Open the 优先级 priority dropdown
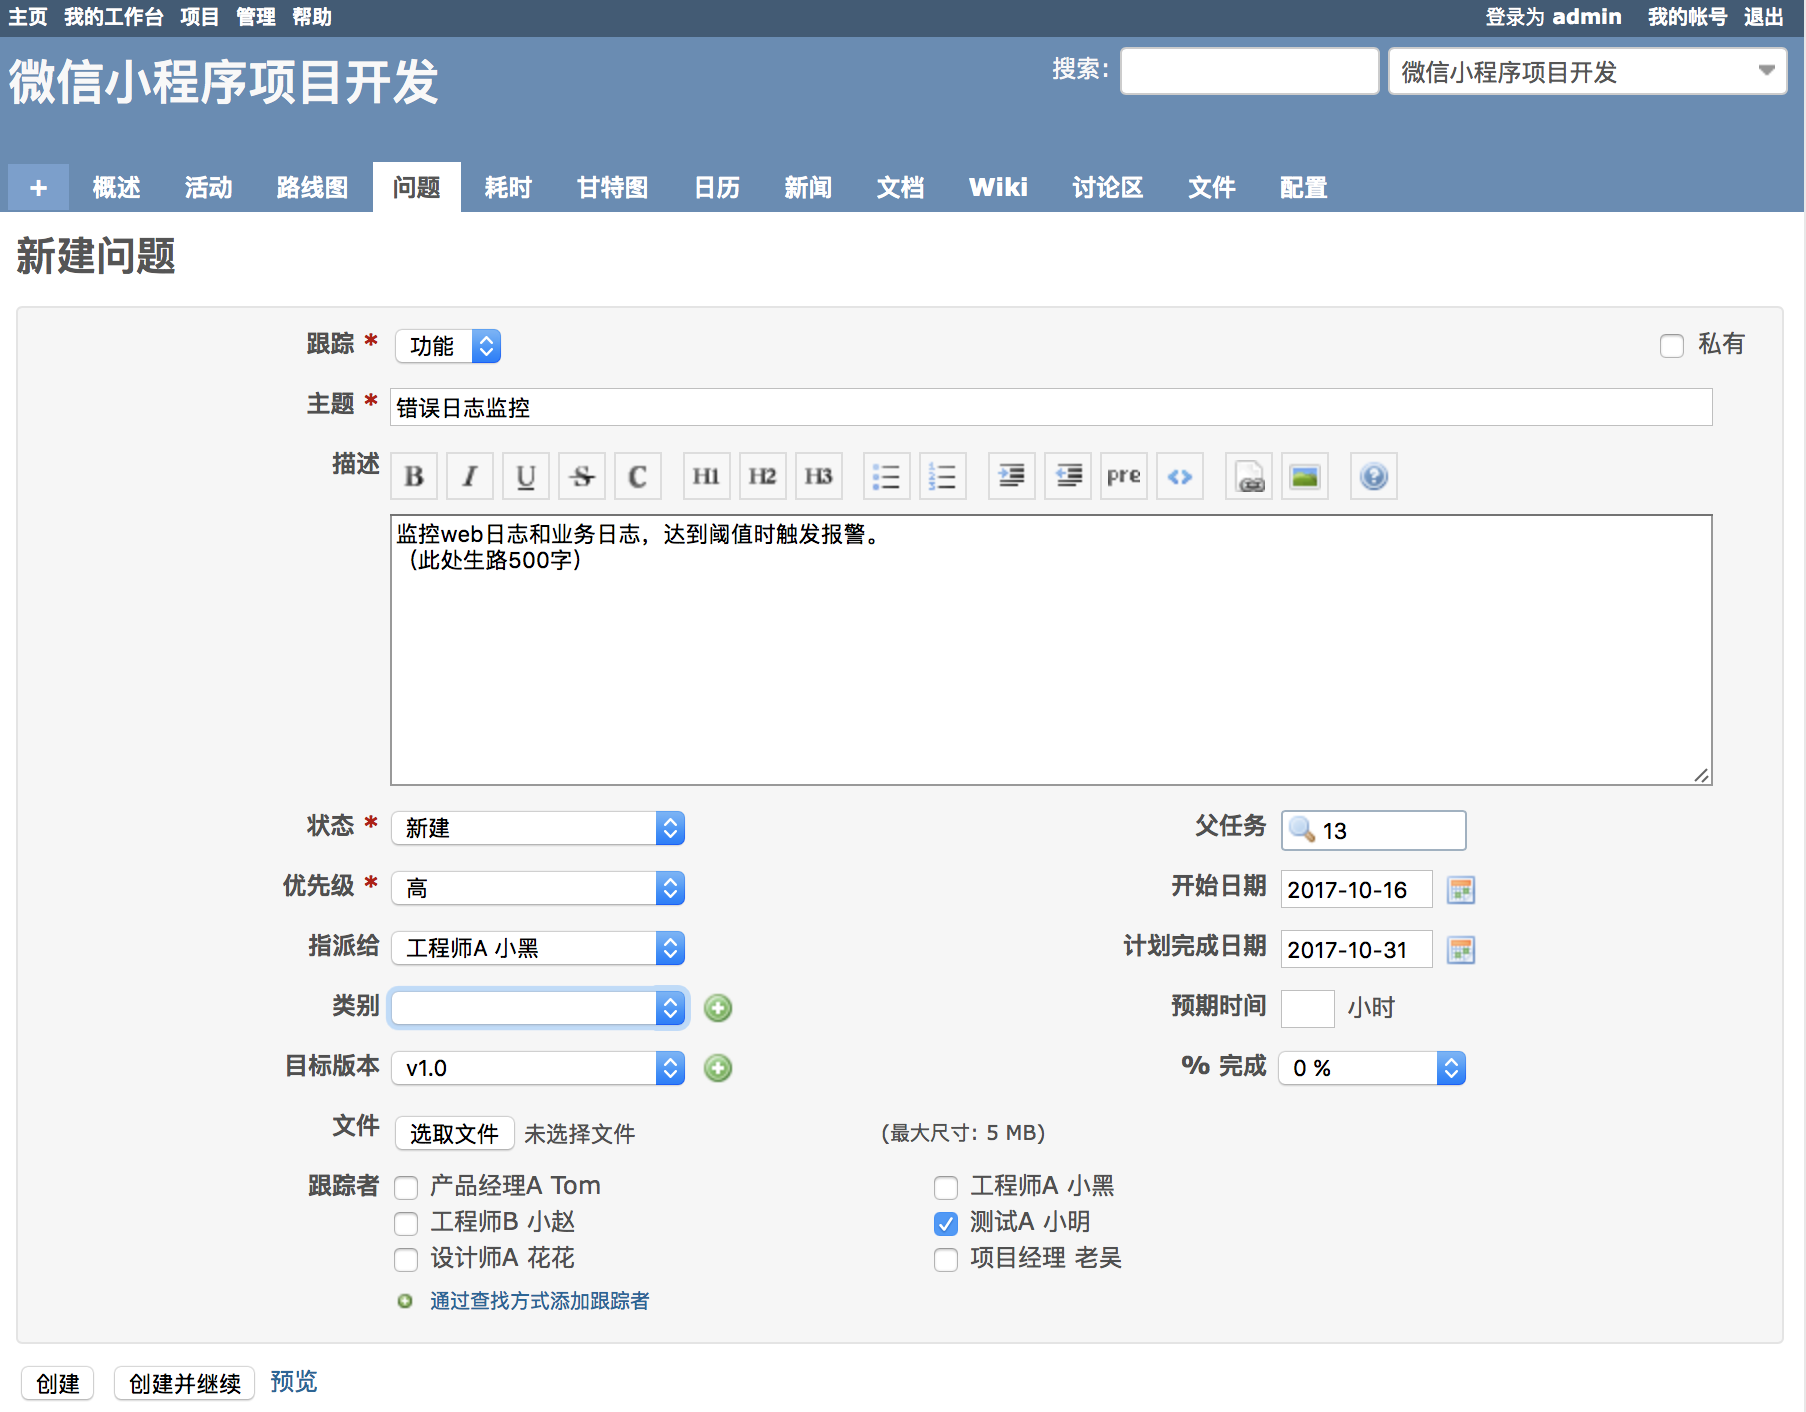Image resolution: width=1806 pixels, height=1412 pixels. point(538,888)
